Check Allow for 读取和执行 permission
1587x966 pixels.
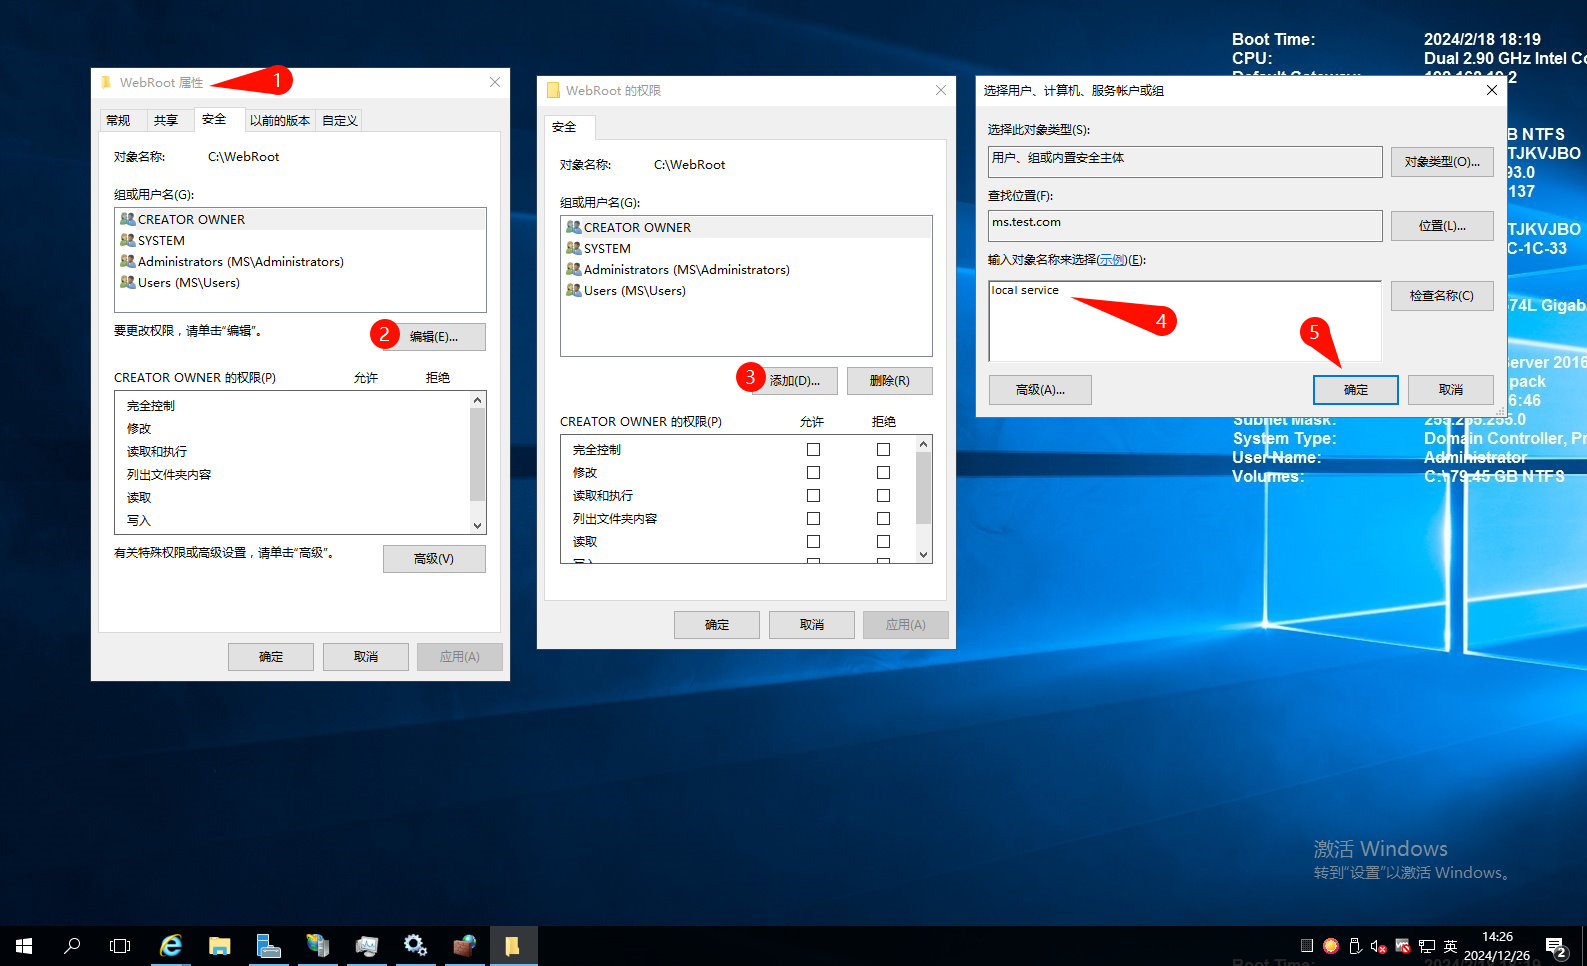click(x=813, y=496)
